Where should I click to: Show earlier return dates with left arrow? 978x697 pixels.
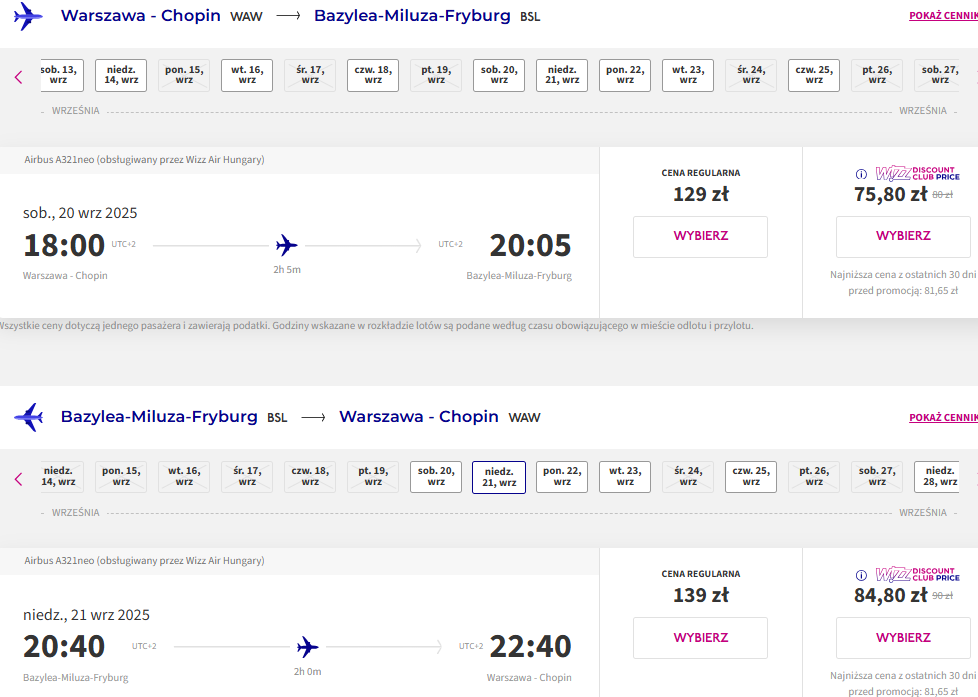[19, 479]
